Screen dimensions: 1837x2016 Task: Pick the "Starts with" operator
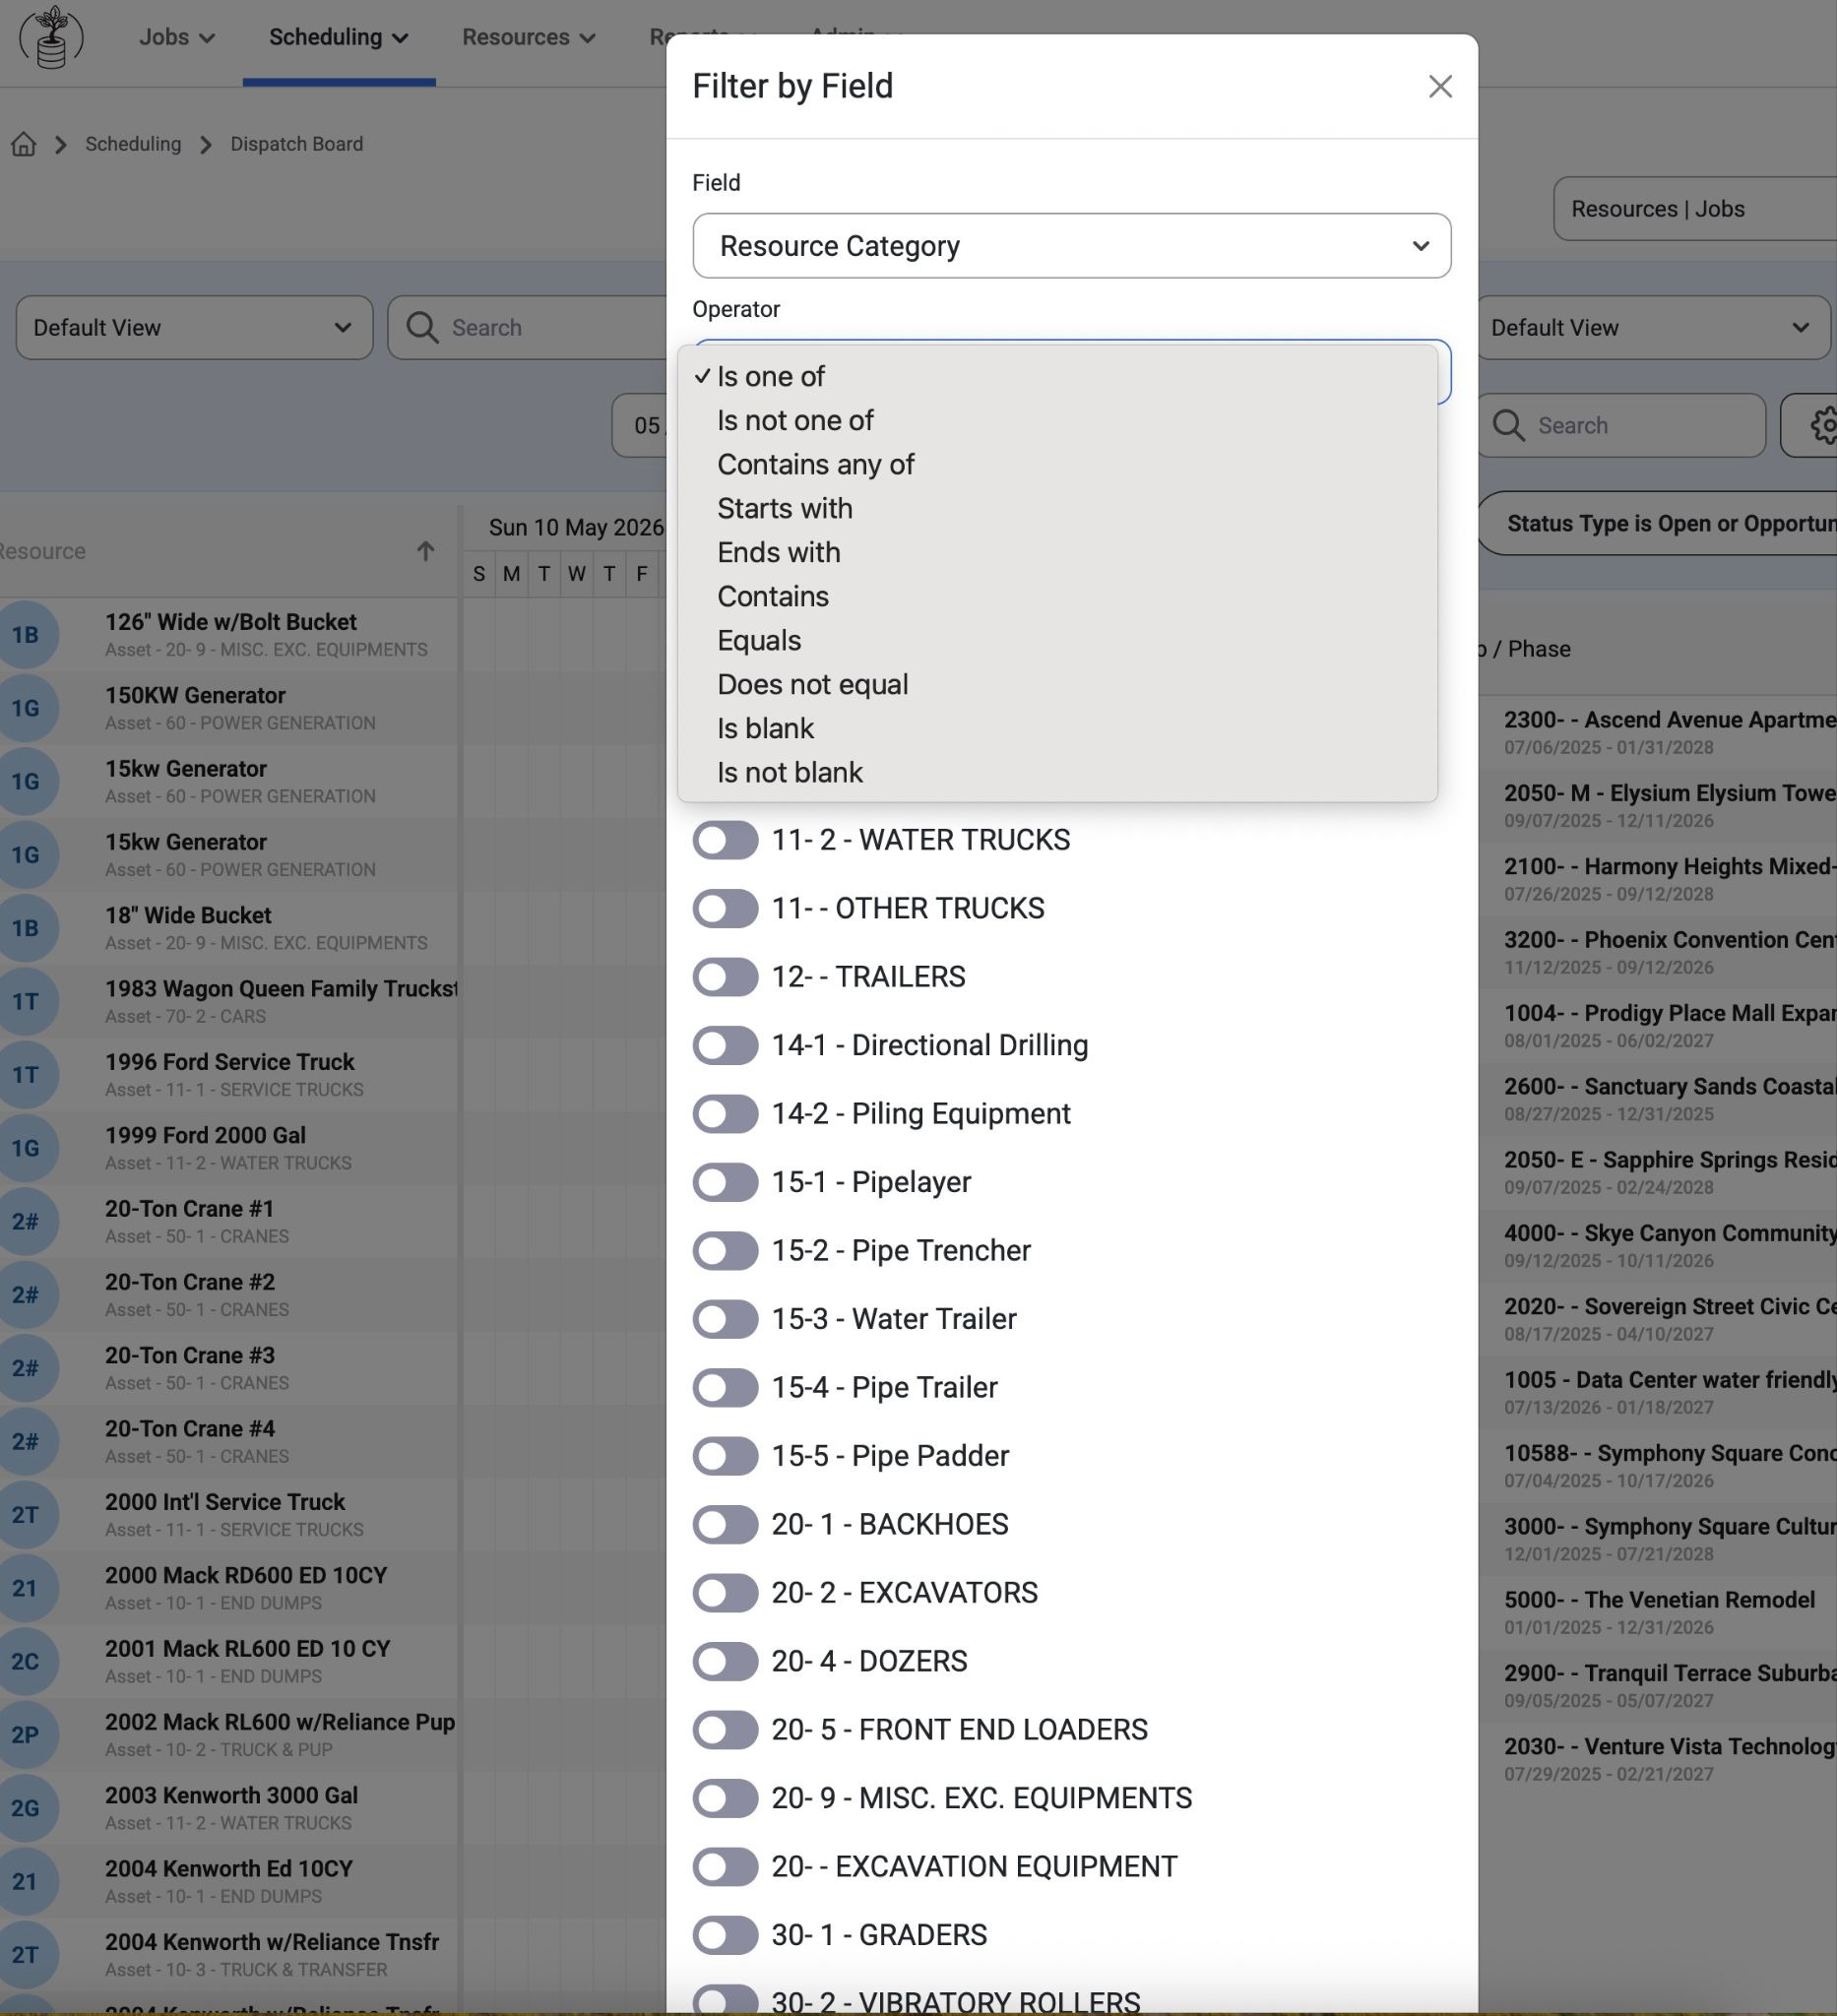(1057, 509)
